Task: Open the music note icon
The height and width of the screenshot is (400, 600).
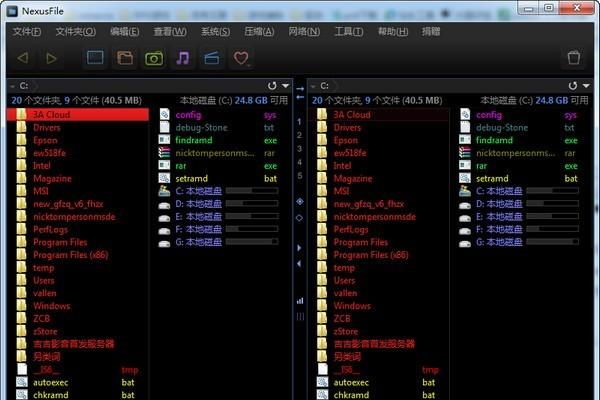Action: (182, 59)
